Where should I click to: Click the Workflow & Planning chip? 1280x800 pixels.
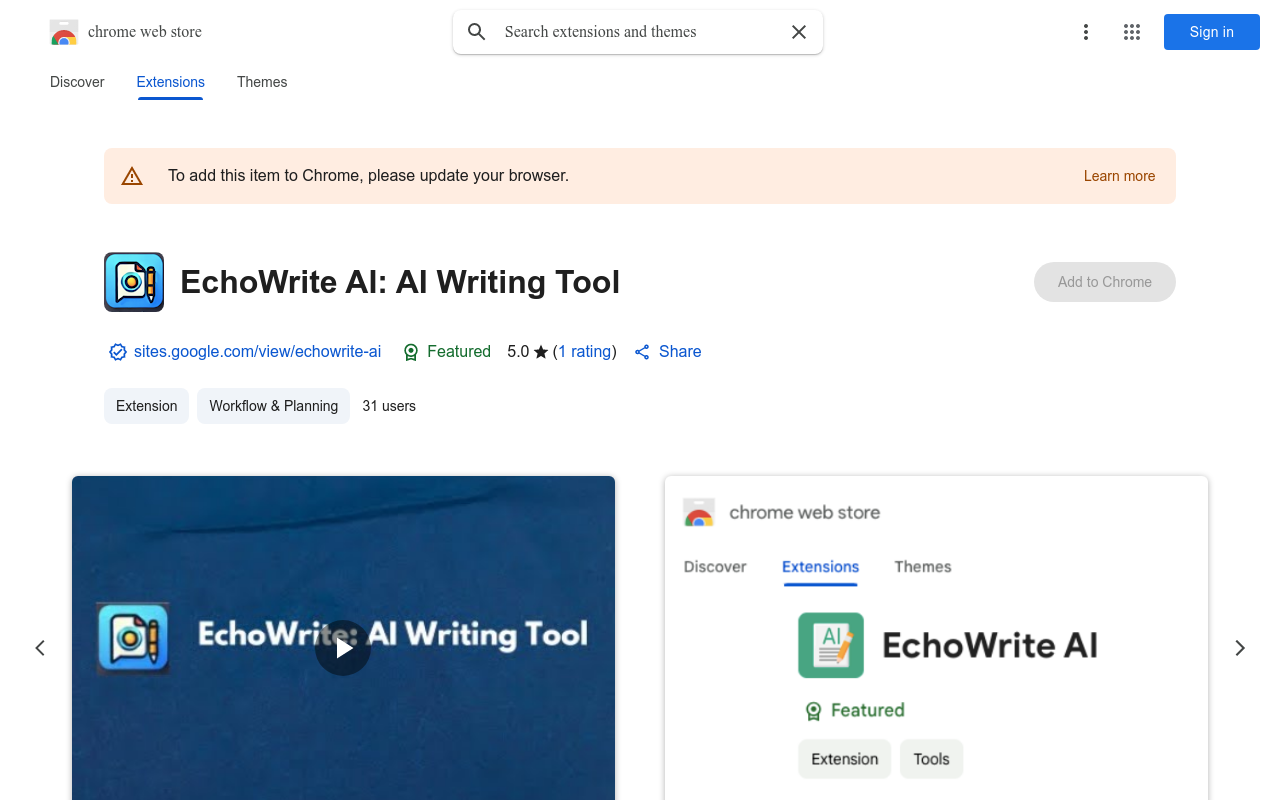tap(273, 406)
